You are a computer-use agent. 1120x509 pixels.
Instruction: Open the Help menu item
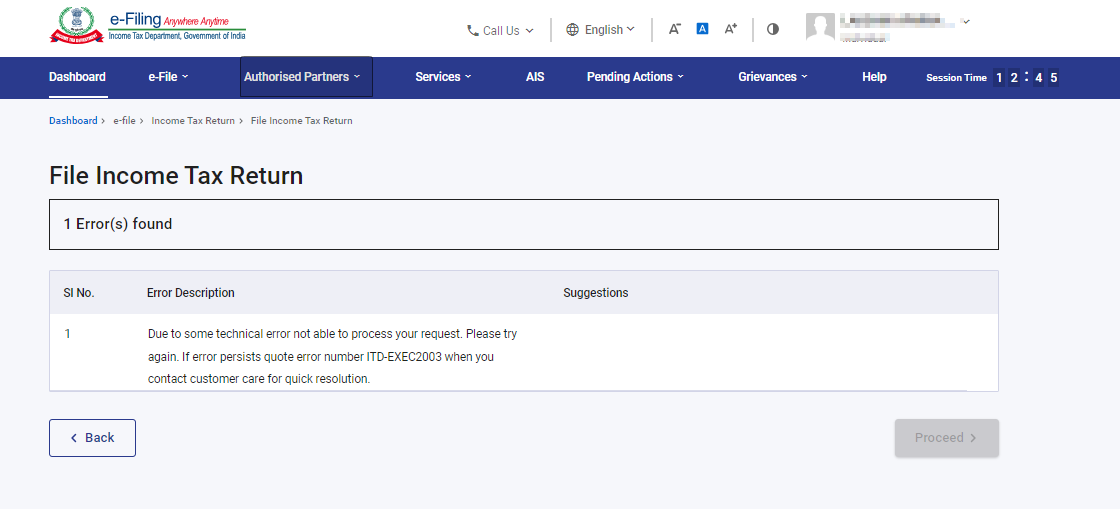[x=874, y=77]
